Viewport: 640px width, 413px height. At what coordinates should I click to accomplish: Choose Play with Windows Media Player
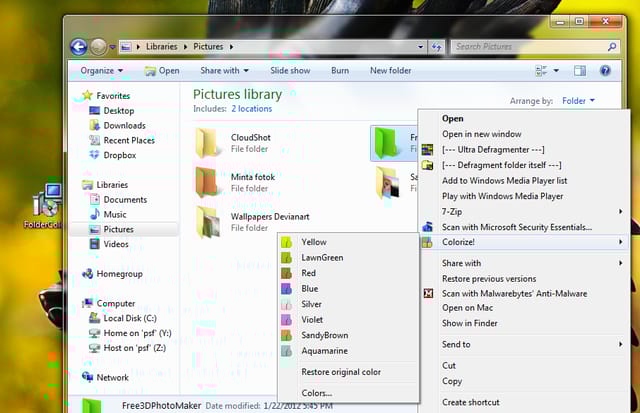[x=502, y=196]
